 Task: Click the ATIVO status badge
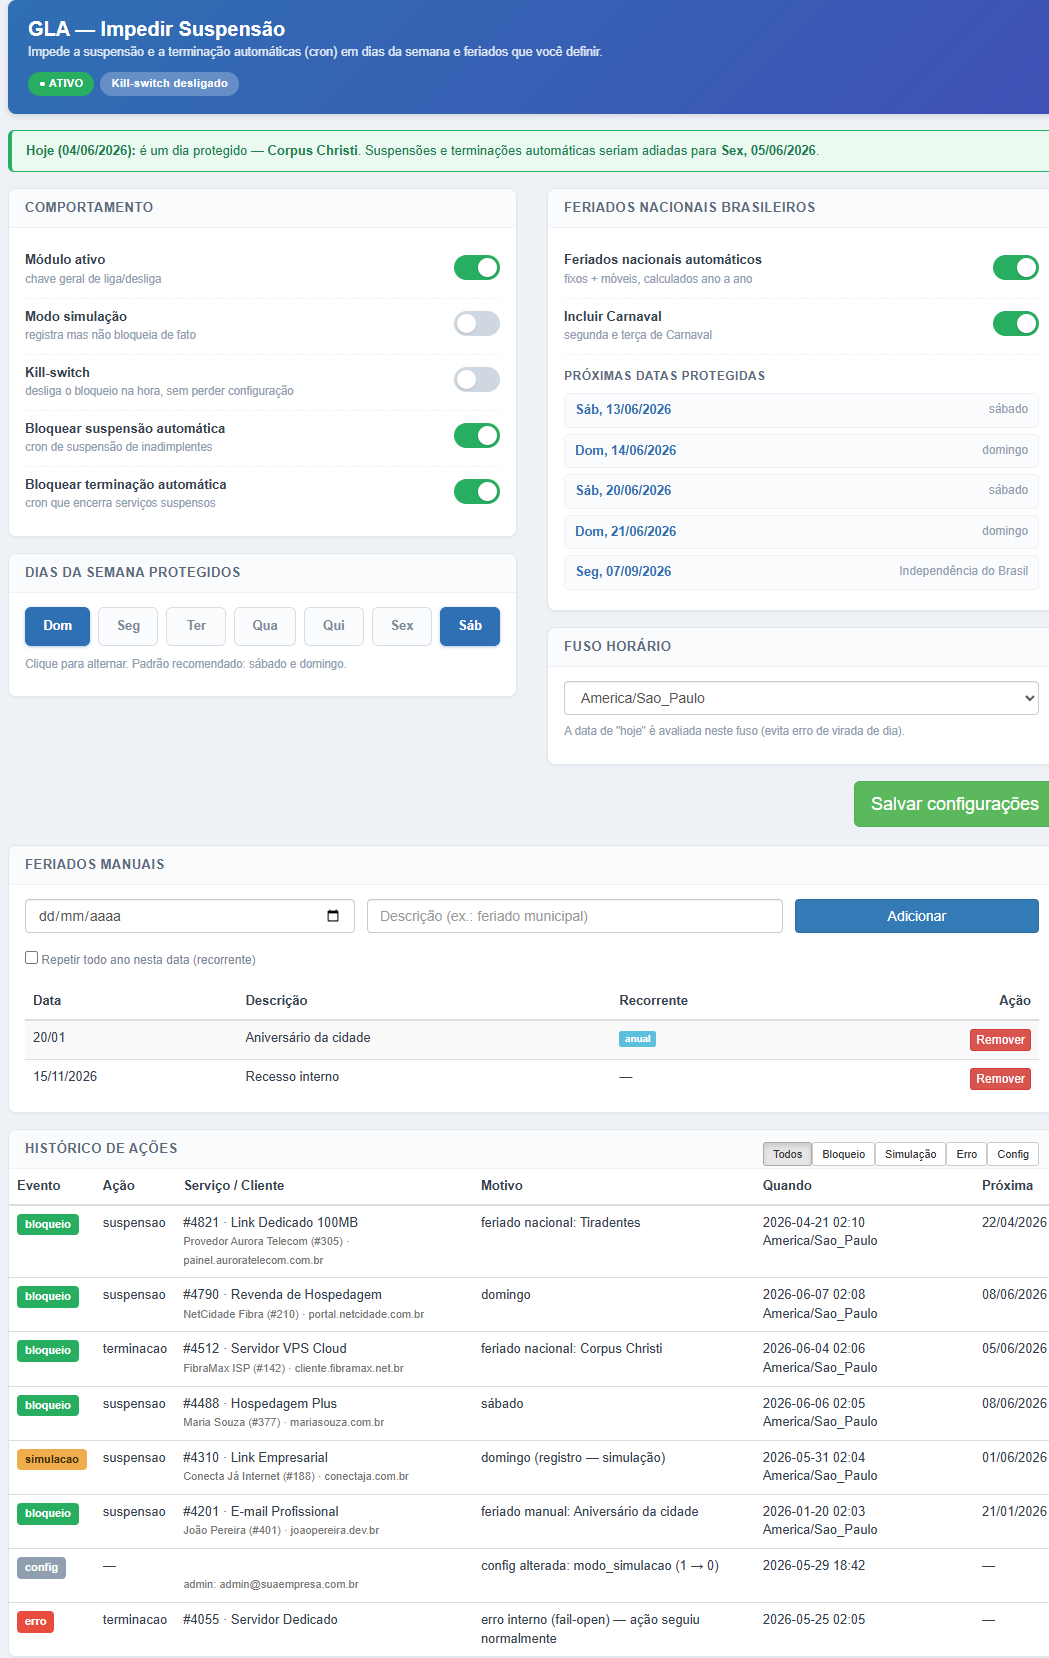pyautogui.click(x=61, y=84)
